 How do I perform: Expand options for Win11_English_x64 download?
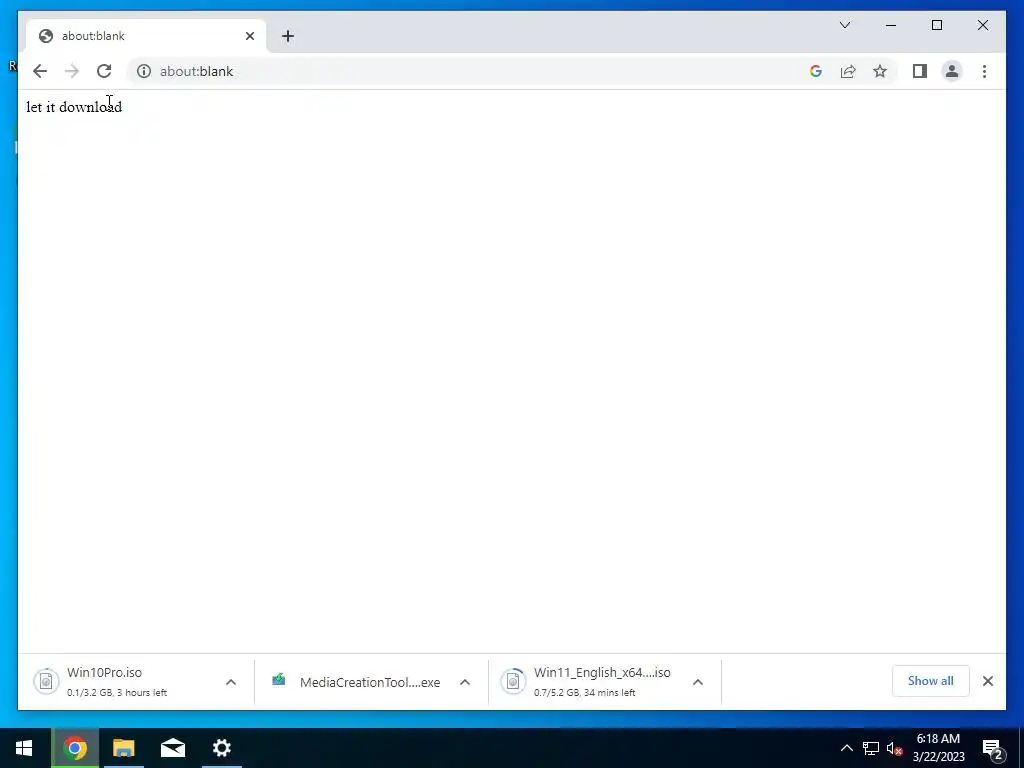coord(697,682)
